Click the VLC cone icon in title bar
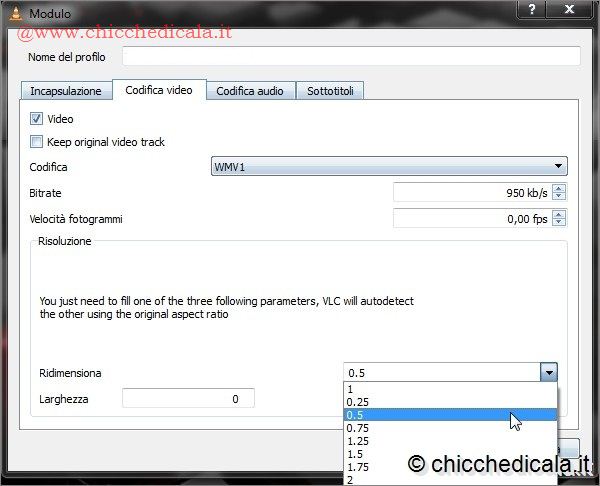Screen dimensions: 600x486 (x=14, y=13)
